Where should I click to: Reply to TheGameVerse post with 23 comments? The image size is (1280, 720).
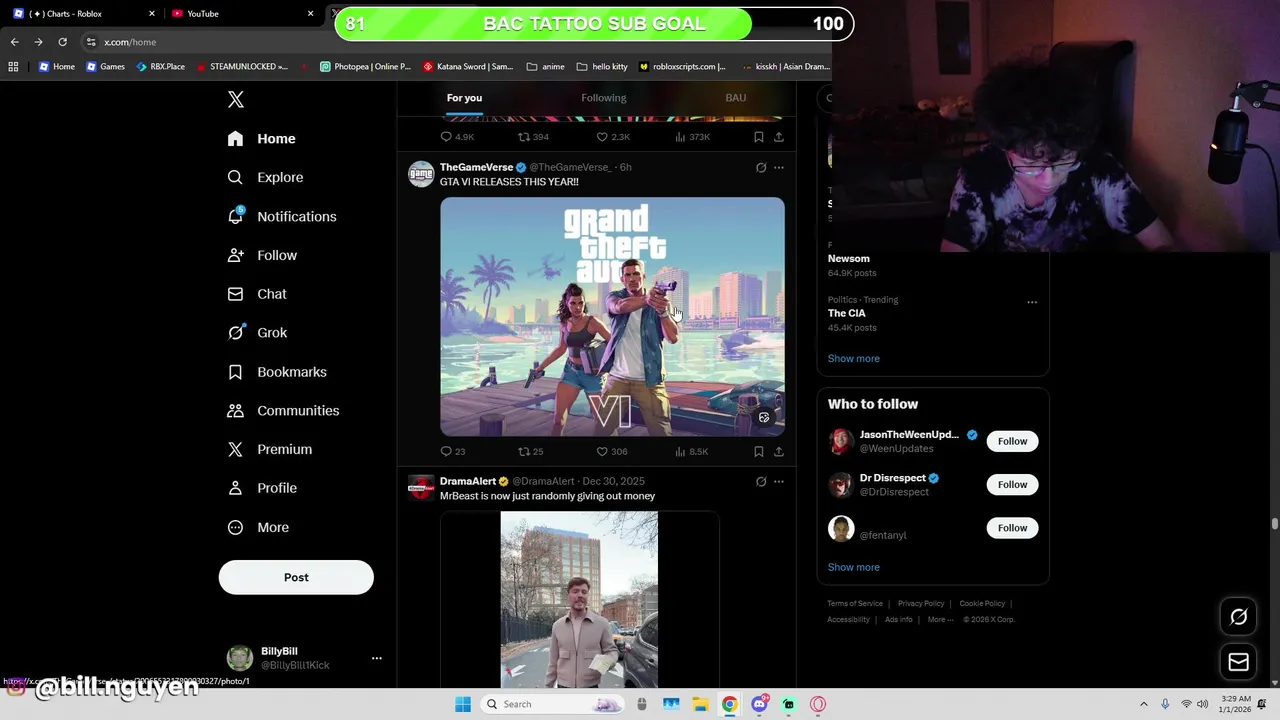[453, 452]
